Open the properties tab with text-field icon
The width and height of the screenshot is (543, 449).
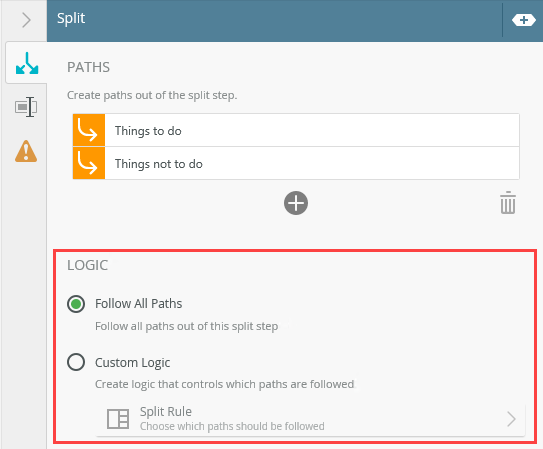tap(26, 107)
